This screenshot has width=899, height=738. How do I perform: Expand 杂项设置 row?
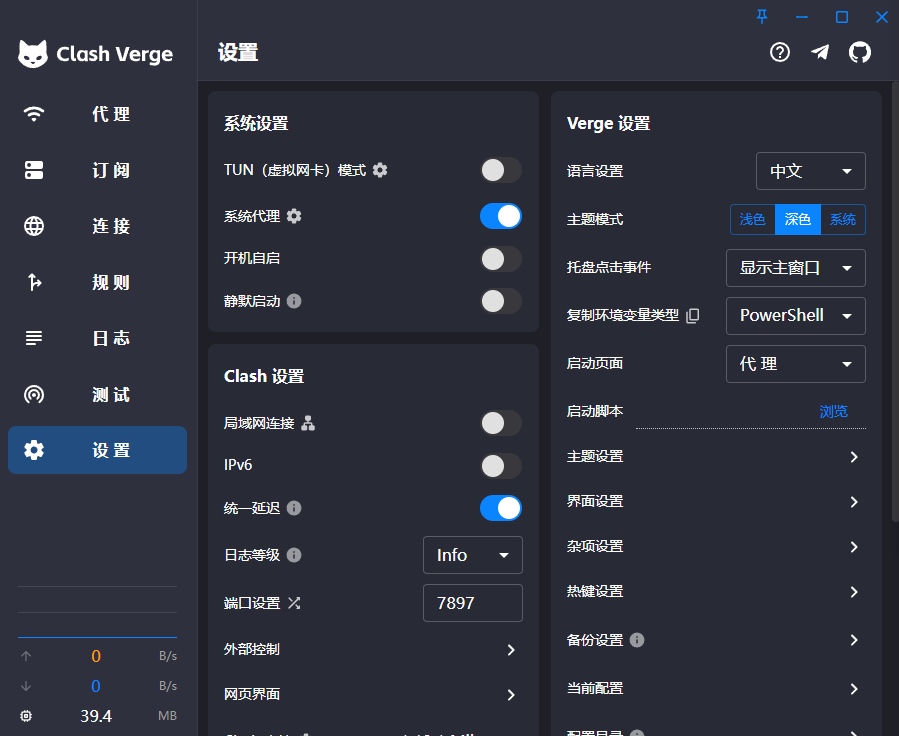716,548
